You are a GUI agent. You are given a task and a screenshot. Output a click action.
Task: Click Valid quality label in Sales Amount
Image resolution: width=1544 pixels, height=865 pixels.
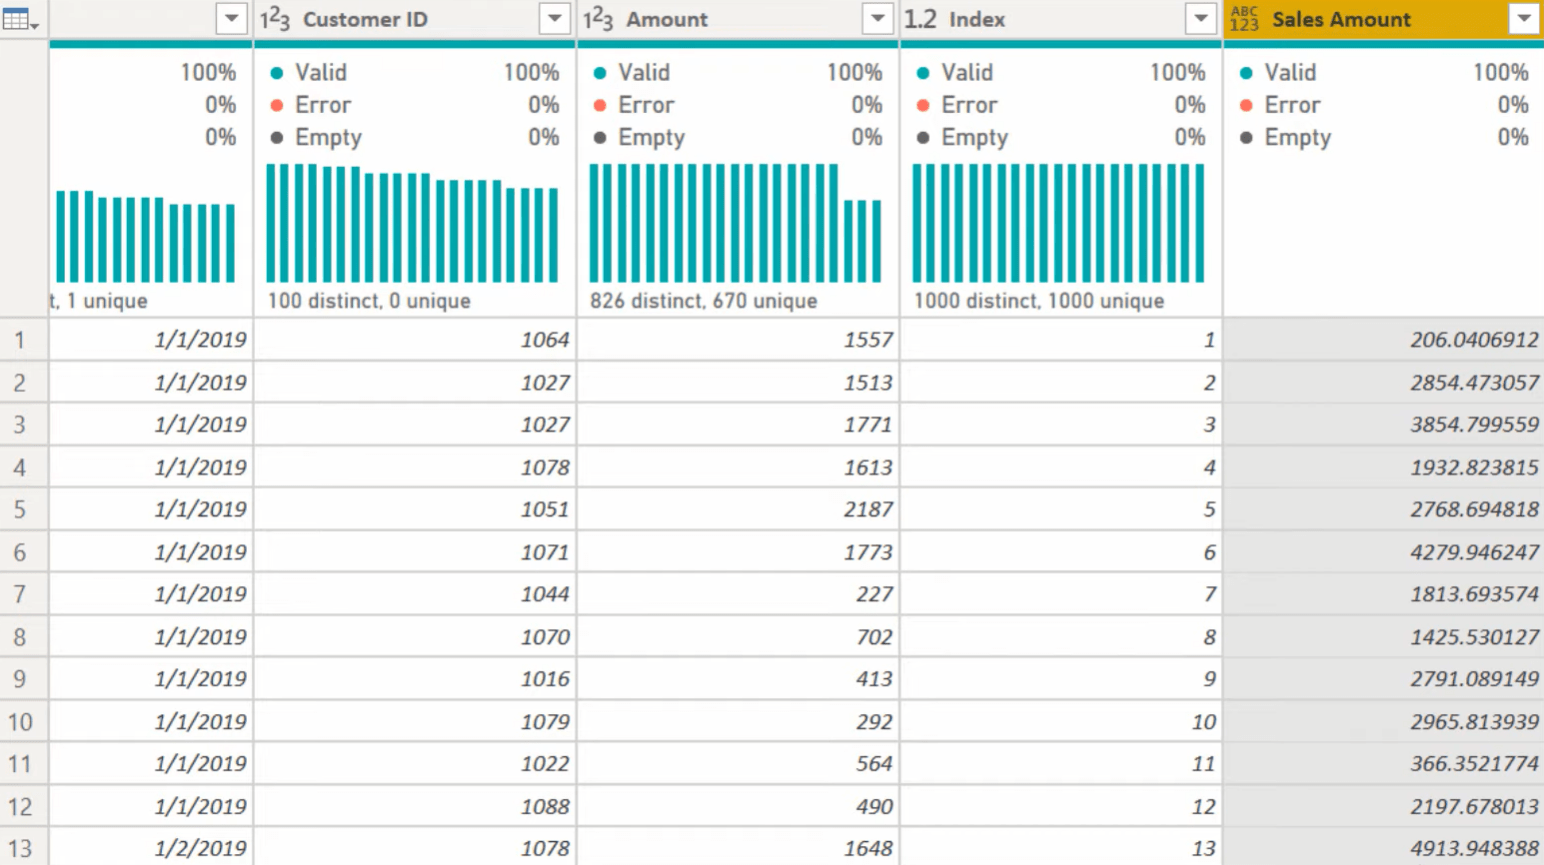(1290, 73)
